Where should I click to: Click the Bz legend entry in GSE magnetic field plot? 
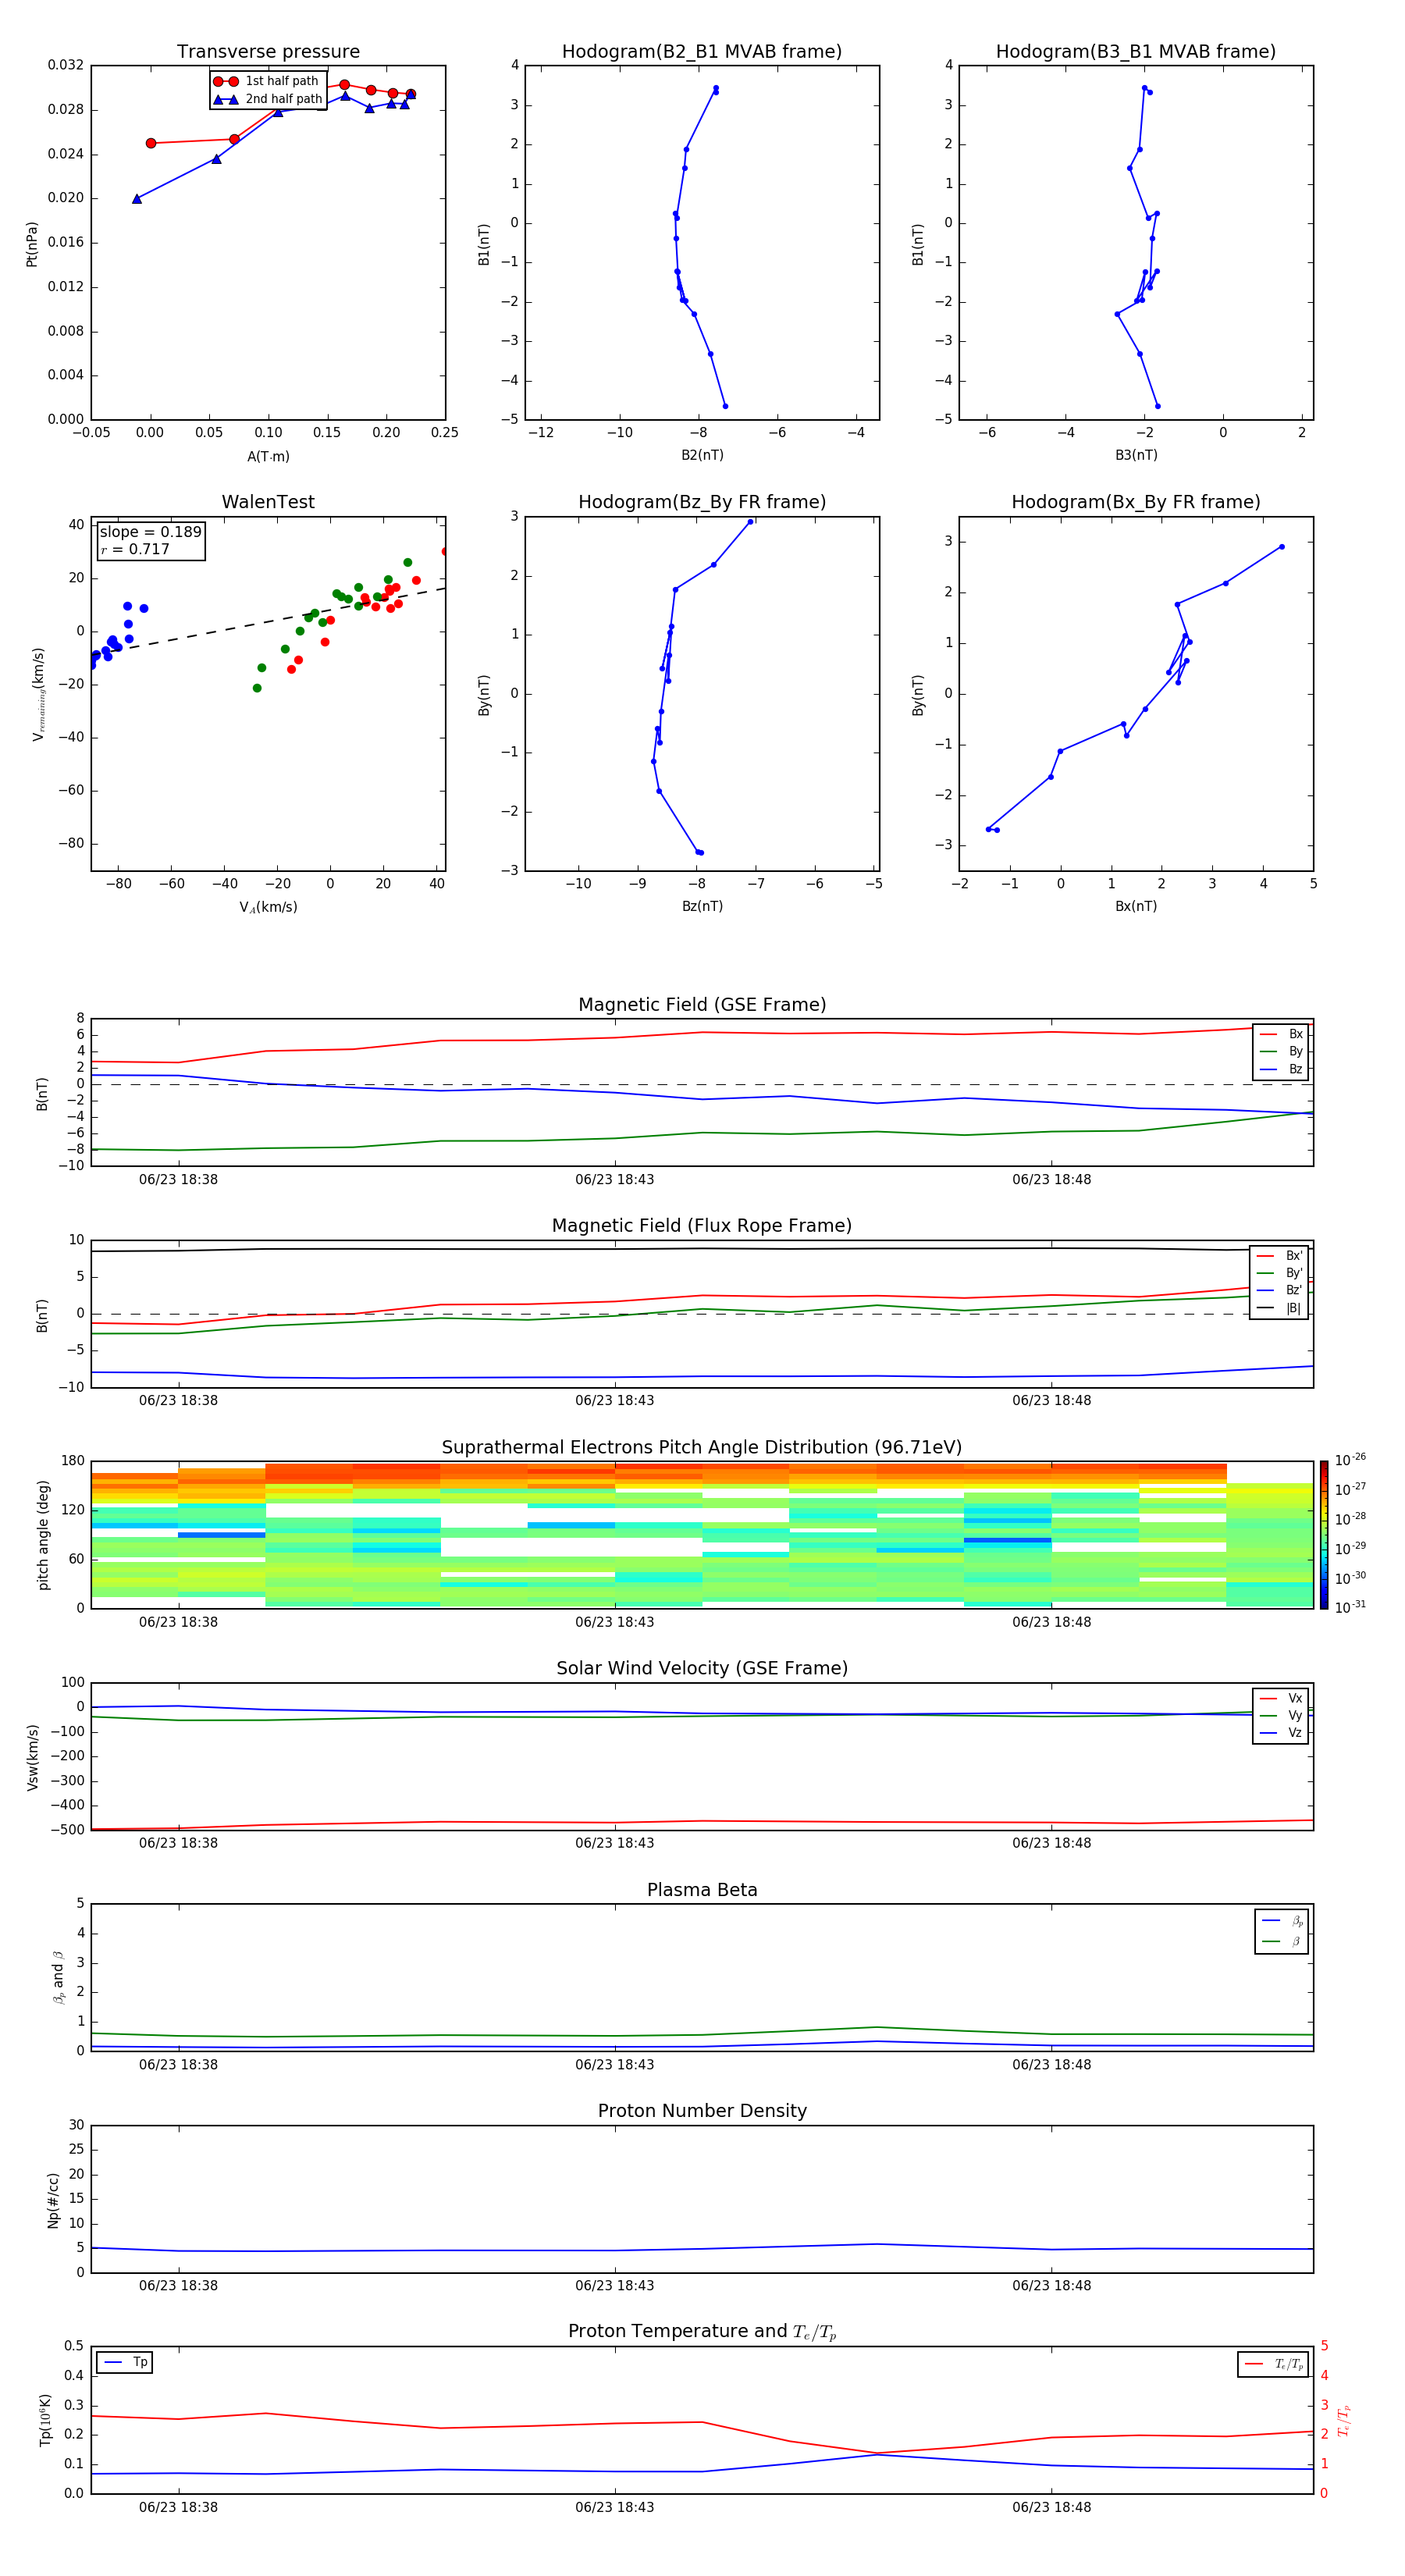pos(1281,1069)
